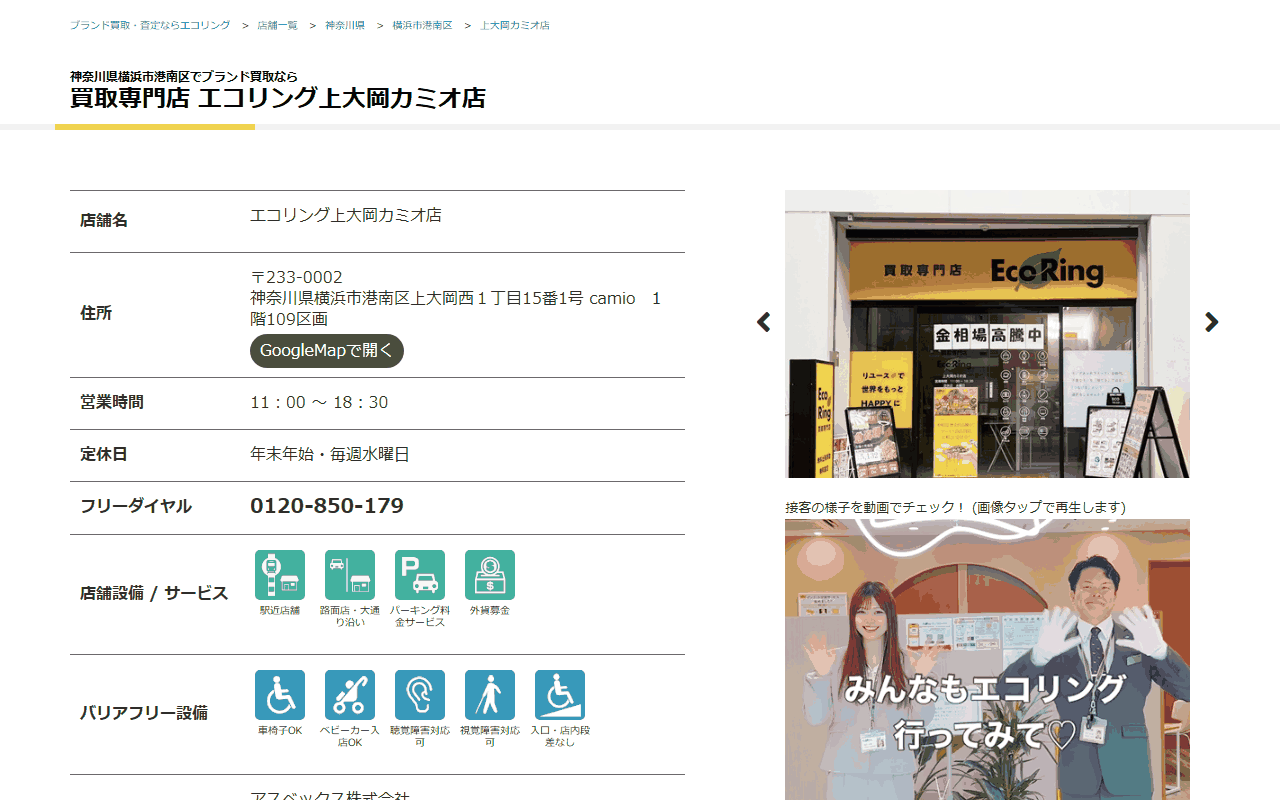The height and width of the screenshot is (800, 1280).
Task: Open 神奈川県 breadcrumb link
Action: (345, 25)
